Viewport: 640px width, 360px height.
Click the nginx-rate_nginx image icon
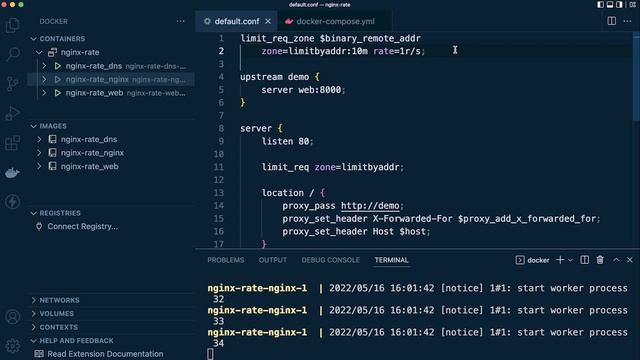coord(52,153)
